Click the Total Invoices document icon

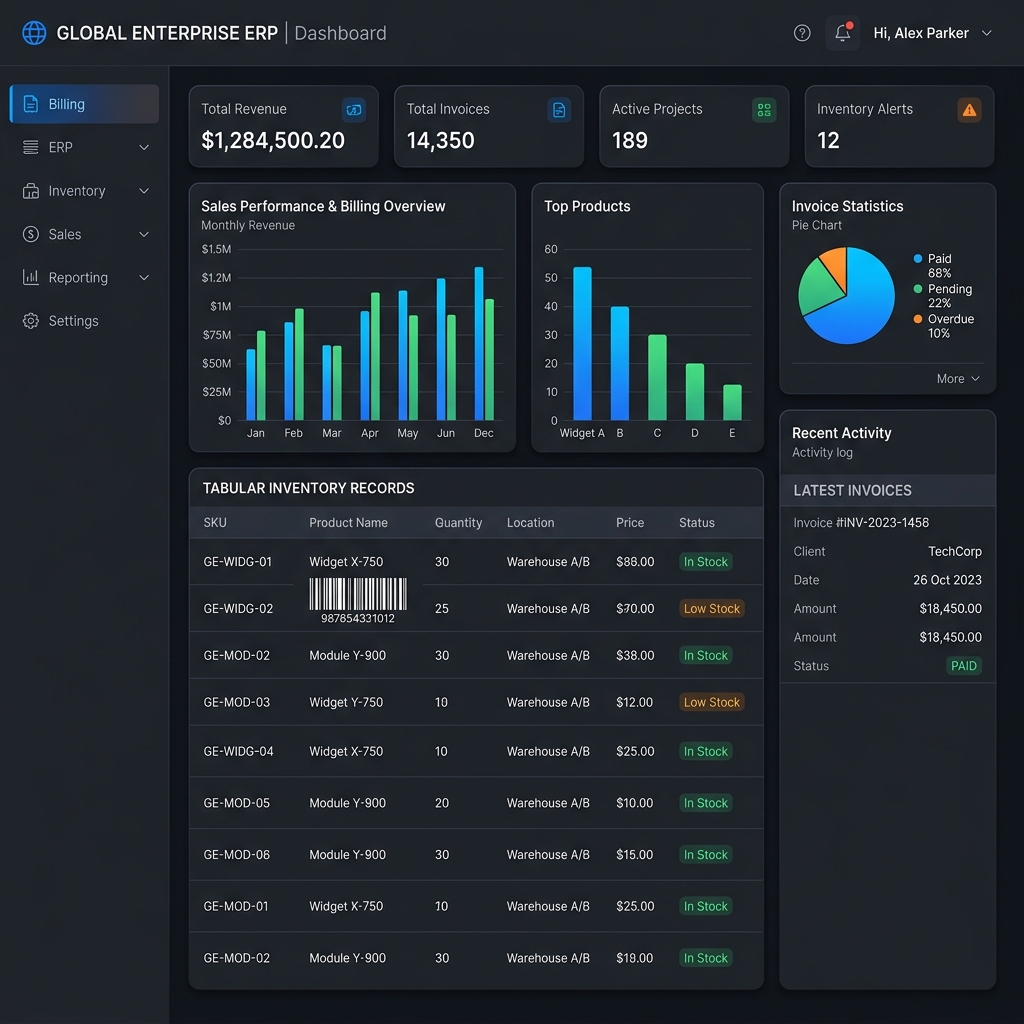[559, 110]
